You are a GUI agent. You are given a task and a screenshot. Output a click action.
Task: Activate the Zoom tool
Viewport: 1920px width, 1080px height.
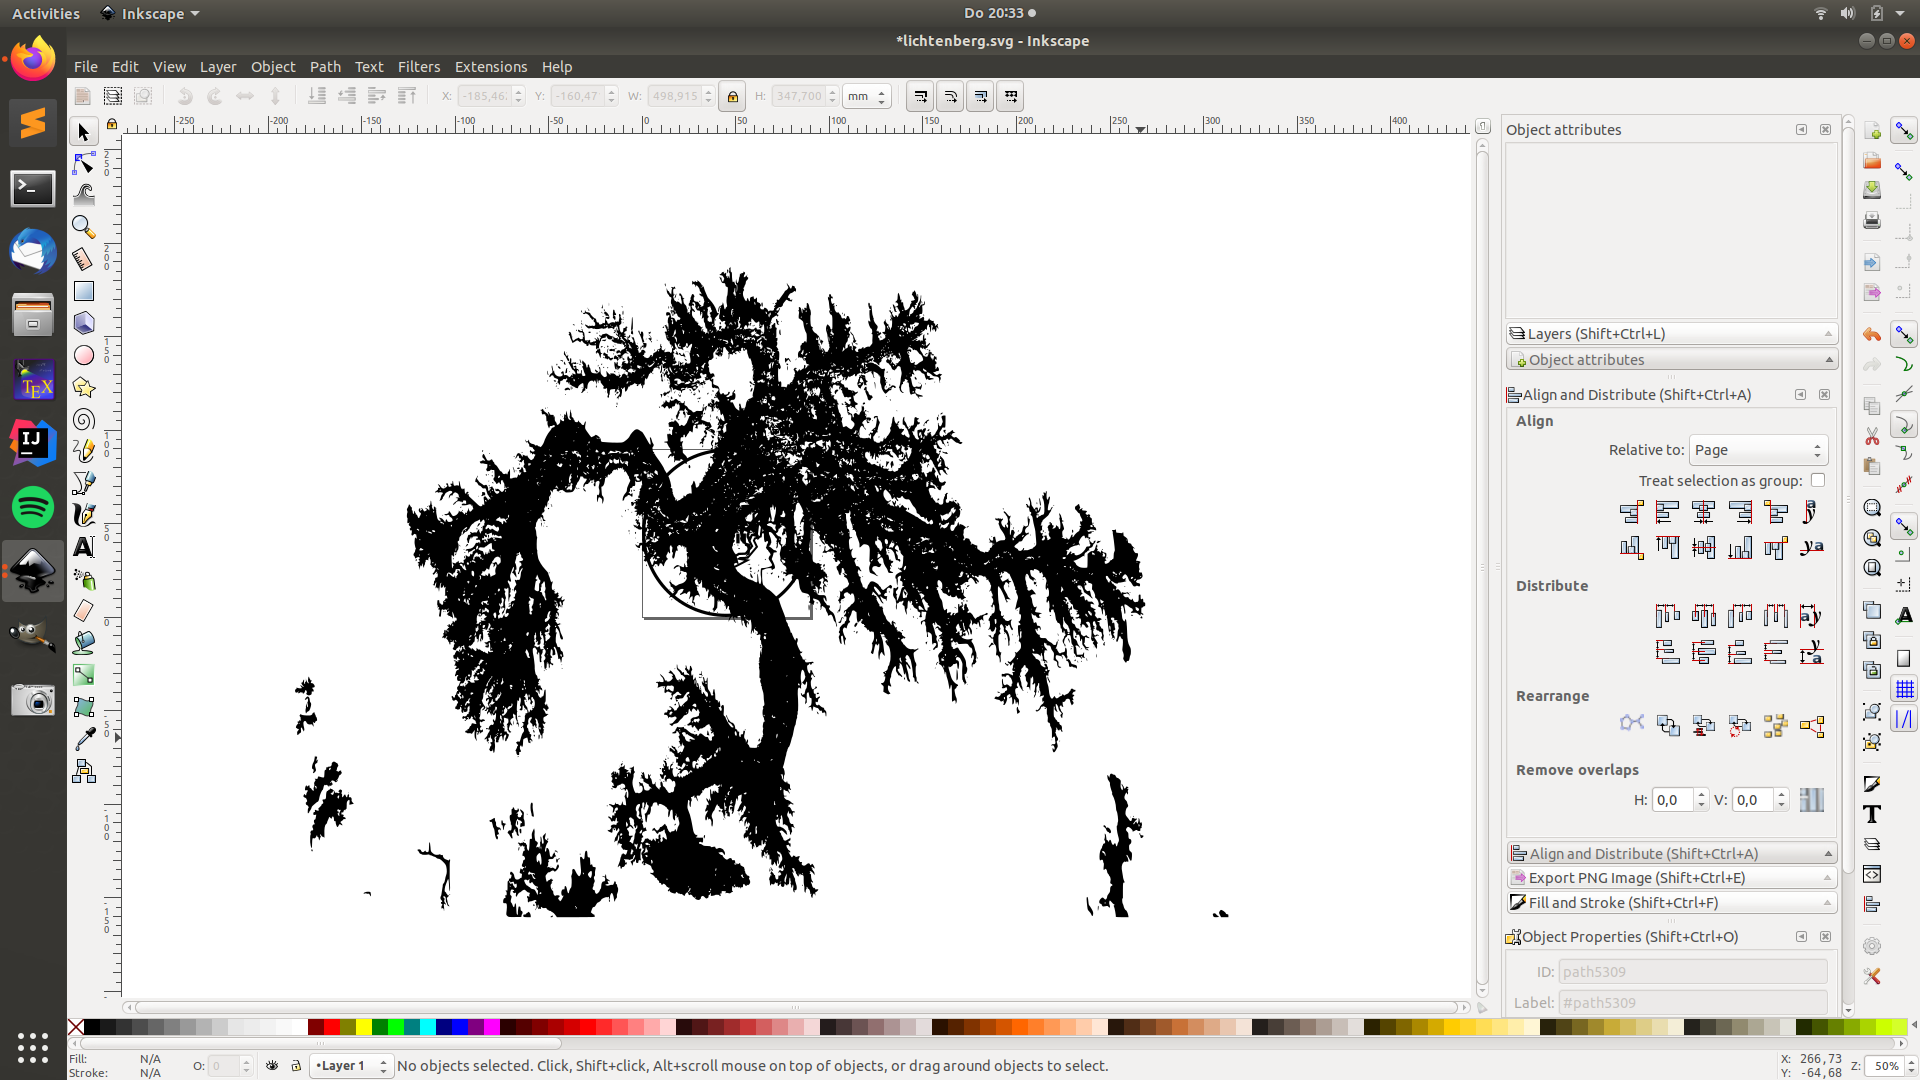(x=83, y=227)
